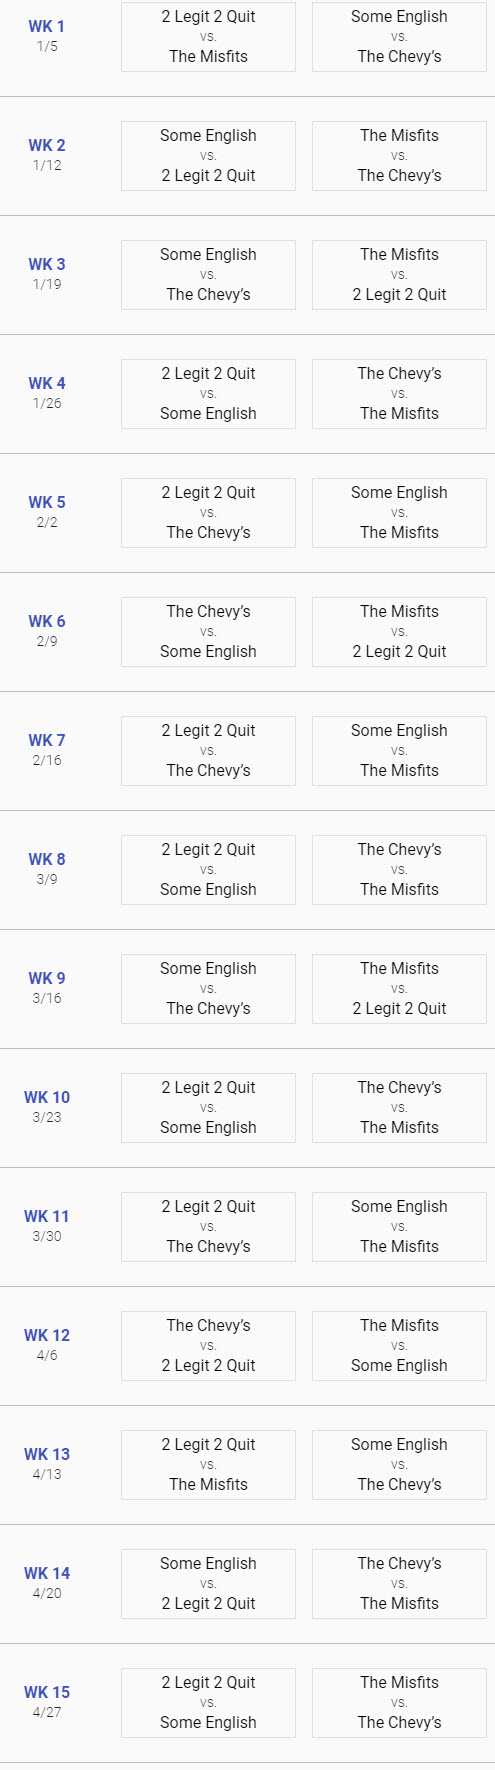
Task: Open WK 1 Some English vs. The Chevy's
Action: (399, 36)
